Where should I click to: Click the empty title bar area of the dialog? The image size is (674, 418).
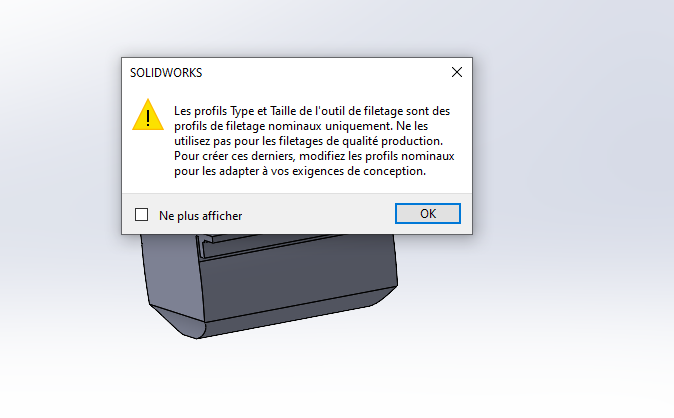pyautogui.click(x=322, y=72)
